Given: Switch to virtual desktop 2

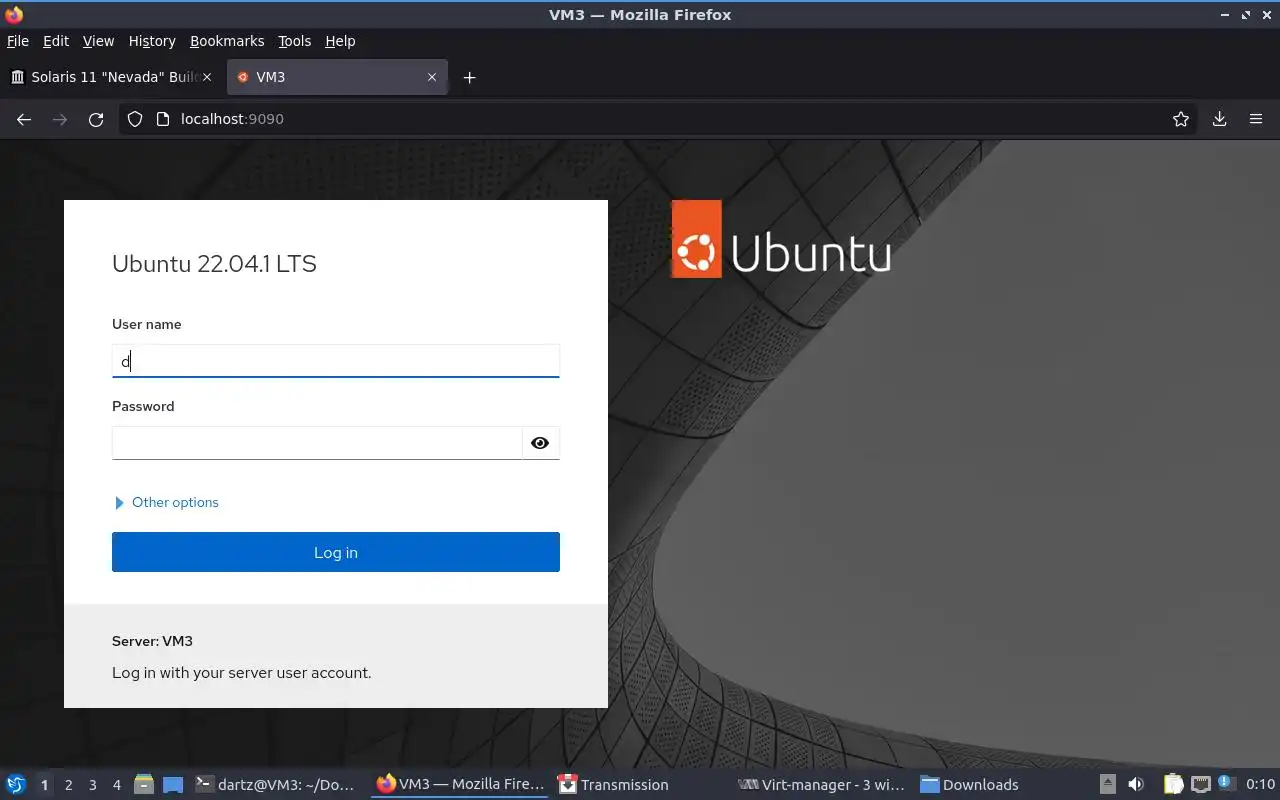Looking at the screenshot, I should point(68,785).
